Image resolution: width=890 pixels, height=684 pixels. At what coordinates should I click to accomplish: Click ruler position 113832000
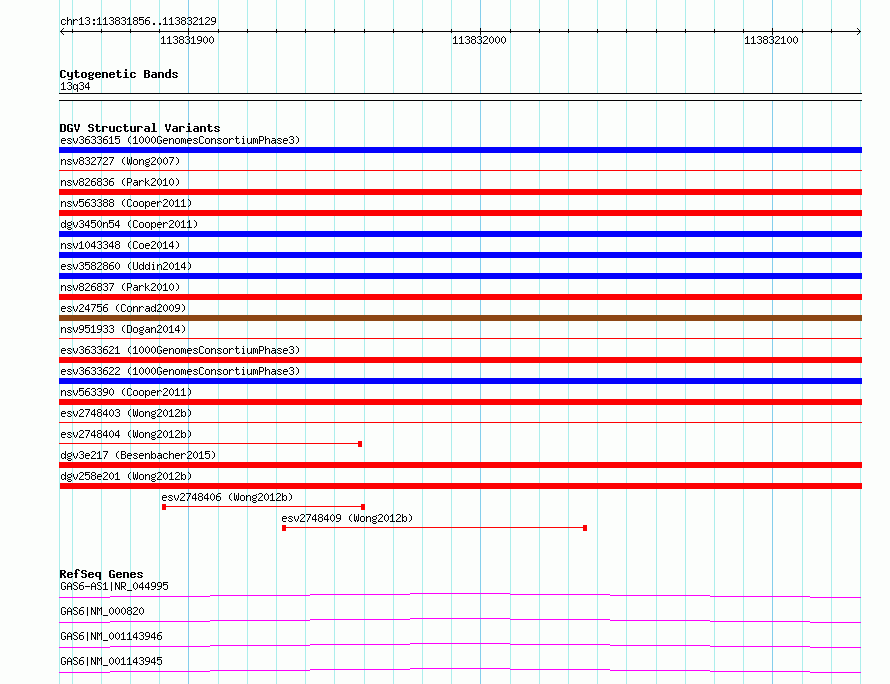[479, 40]
